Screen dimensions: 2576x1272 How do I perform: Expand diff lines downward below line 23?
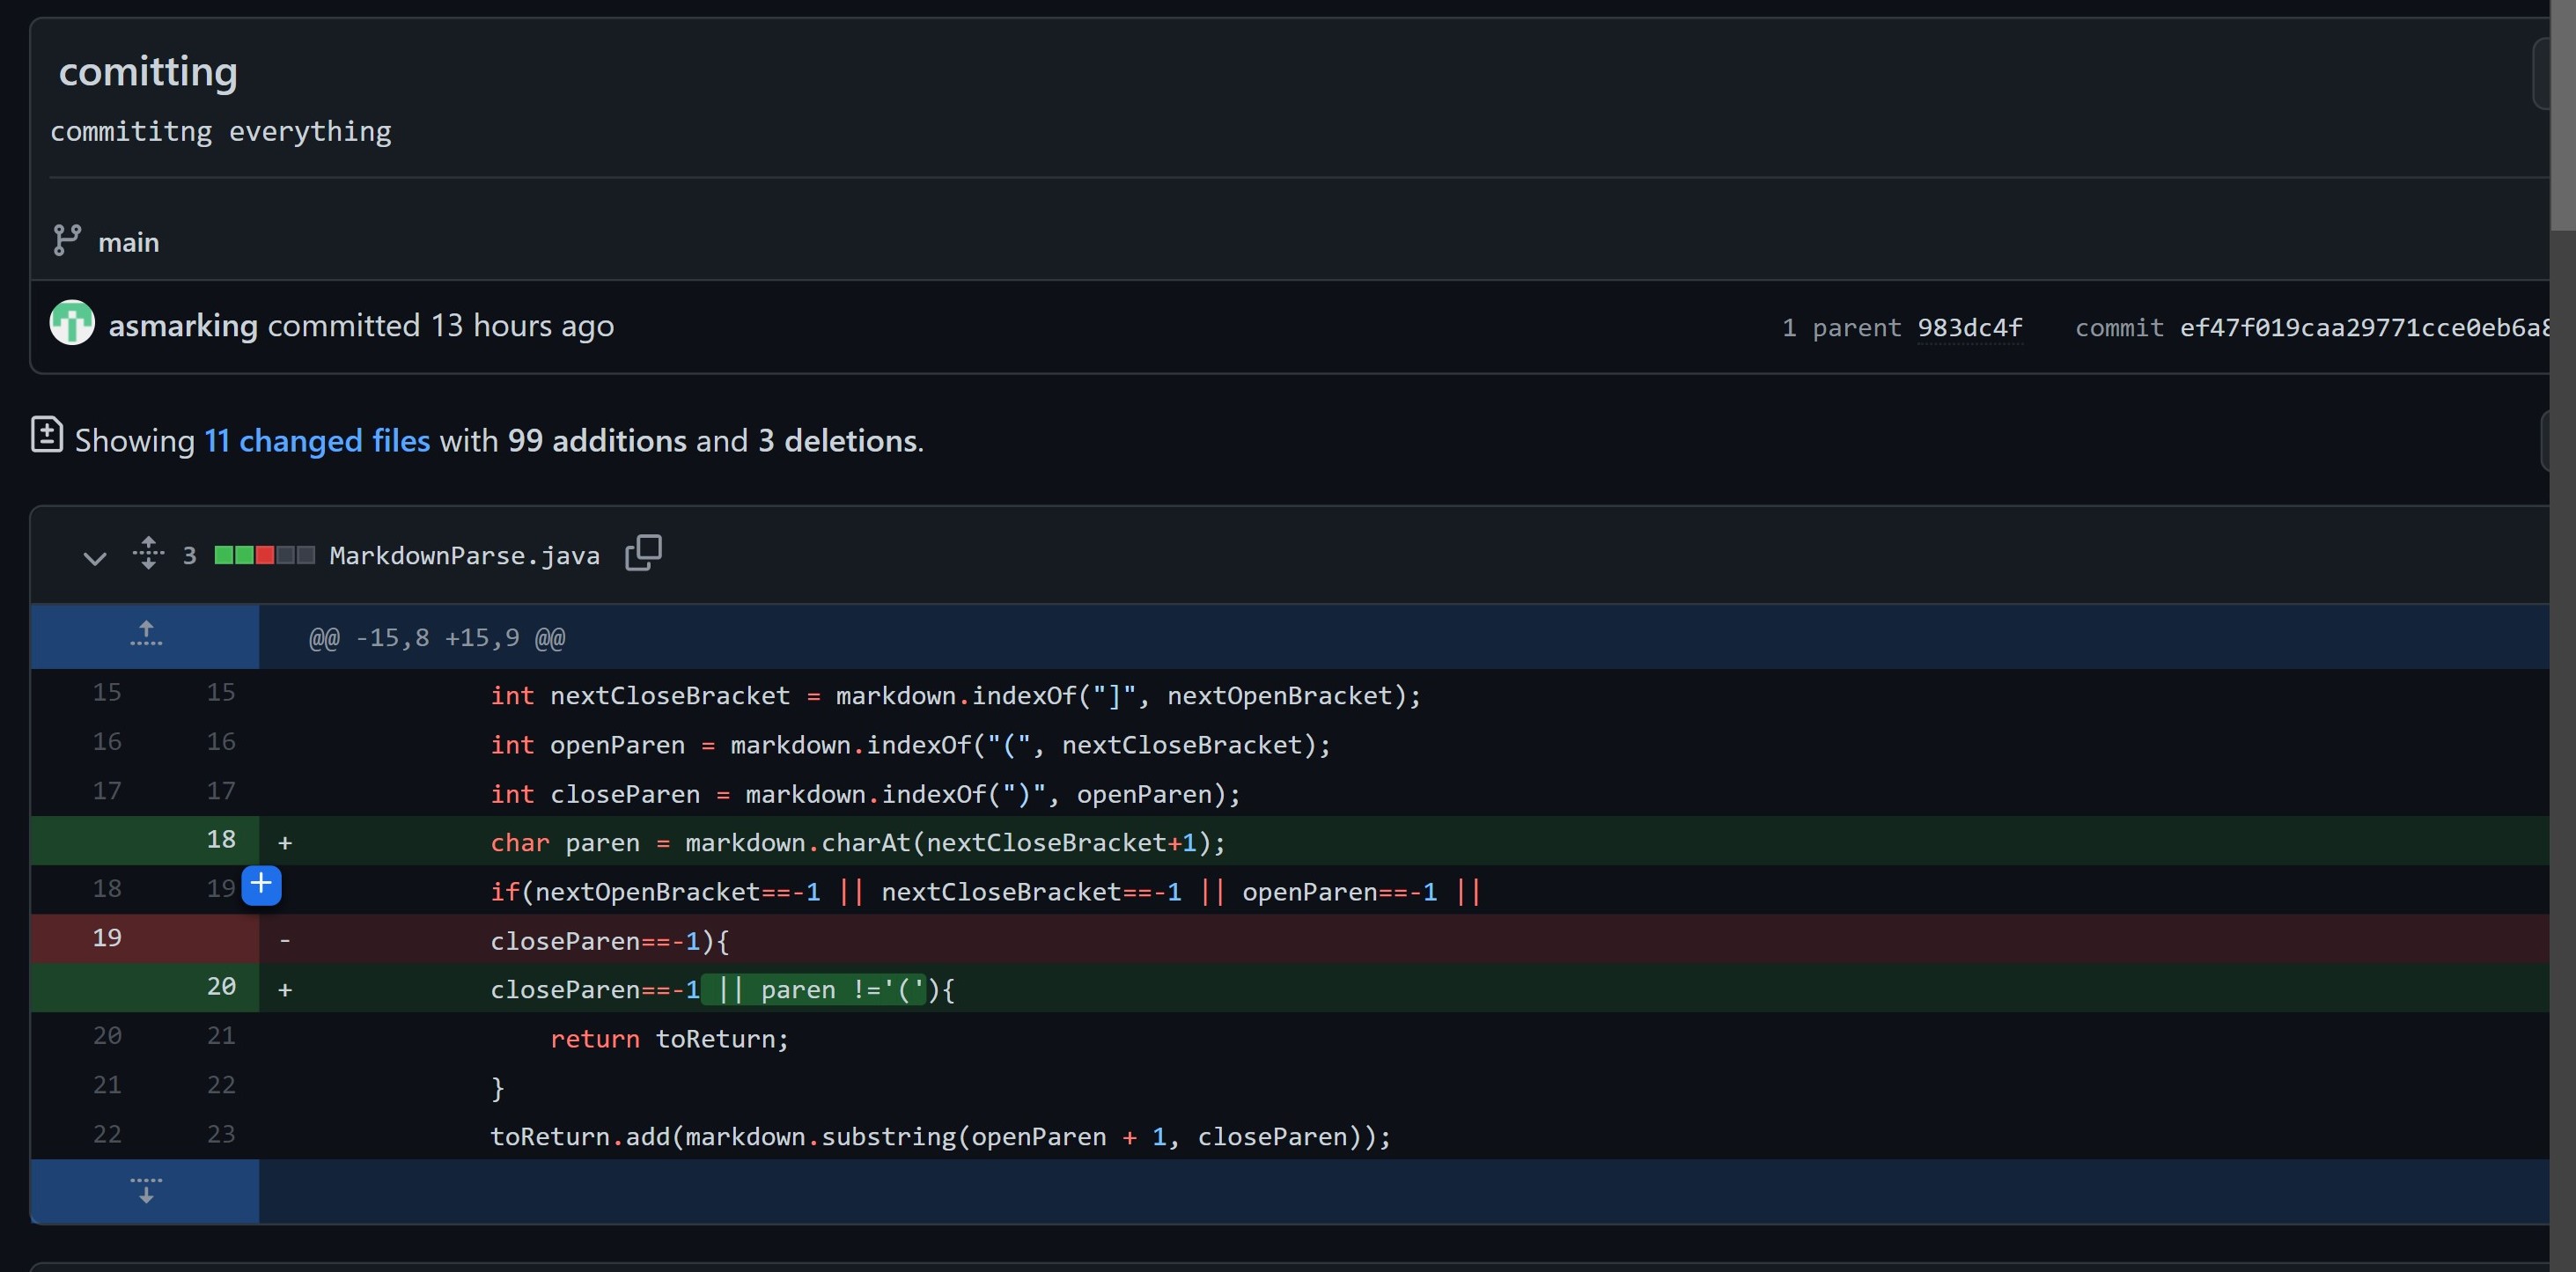tap(145, 1190)
